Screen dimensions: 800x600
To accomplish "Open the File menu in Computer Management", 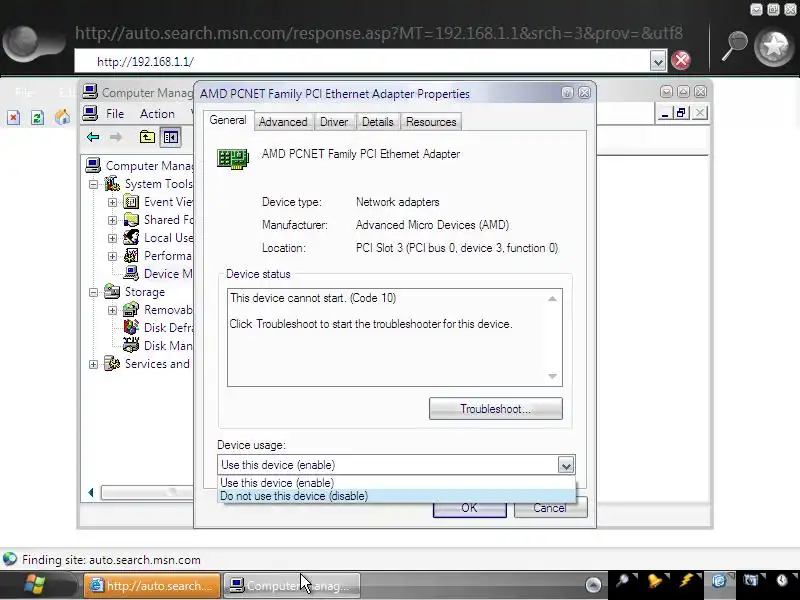I will 115,114.
